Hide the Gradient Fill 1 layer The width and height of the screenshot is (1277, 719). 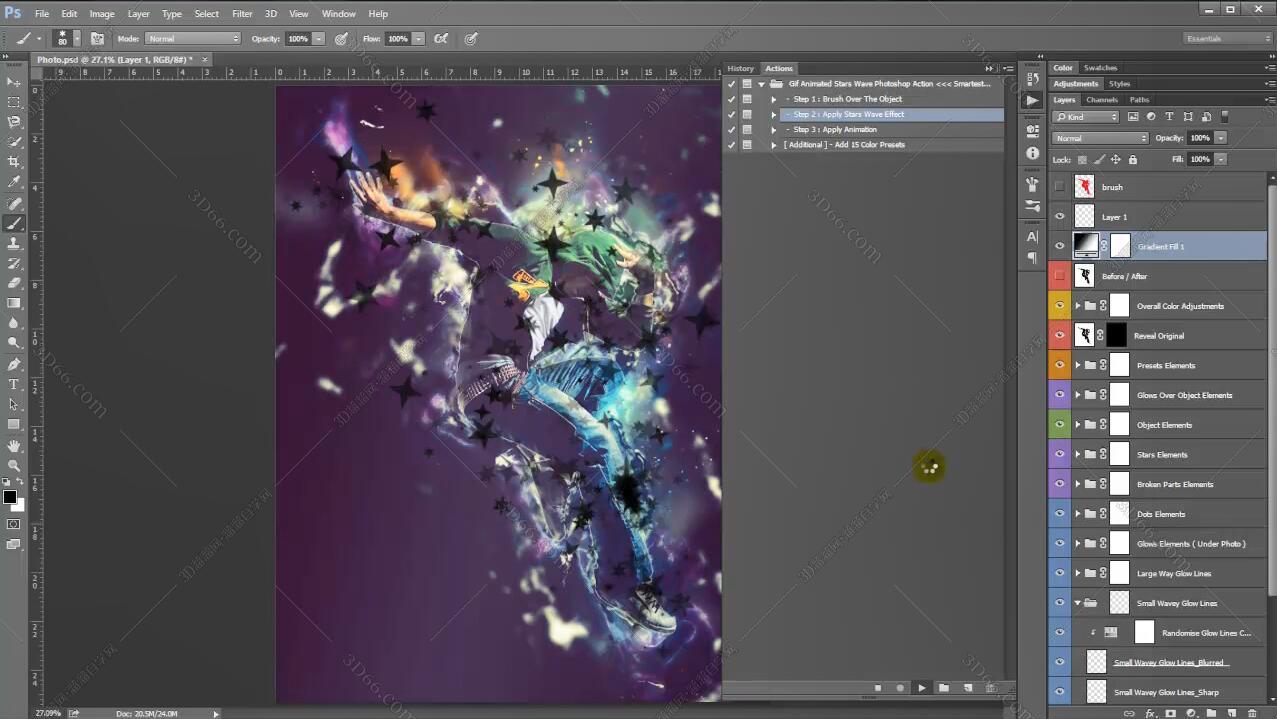coord(1059,246)
